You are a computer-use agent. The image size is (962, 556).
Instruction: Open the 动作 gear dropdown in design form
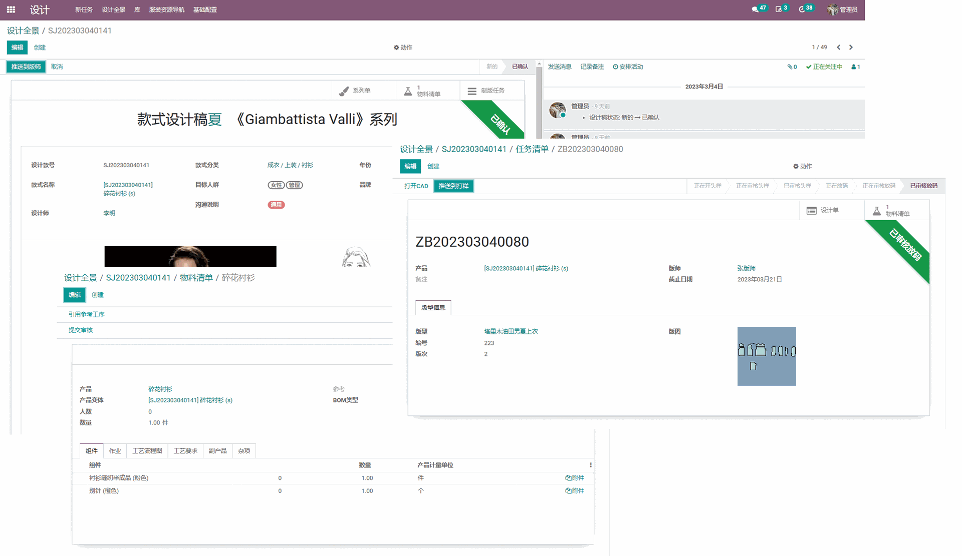click(403, 47)
